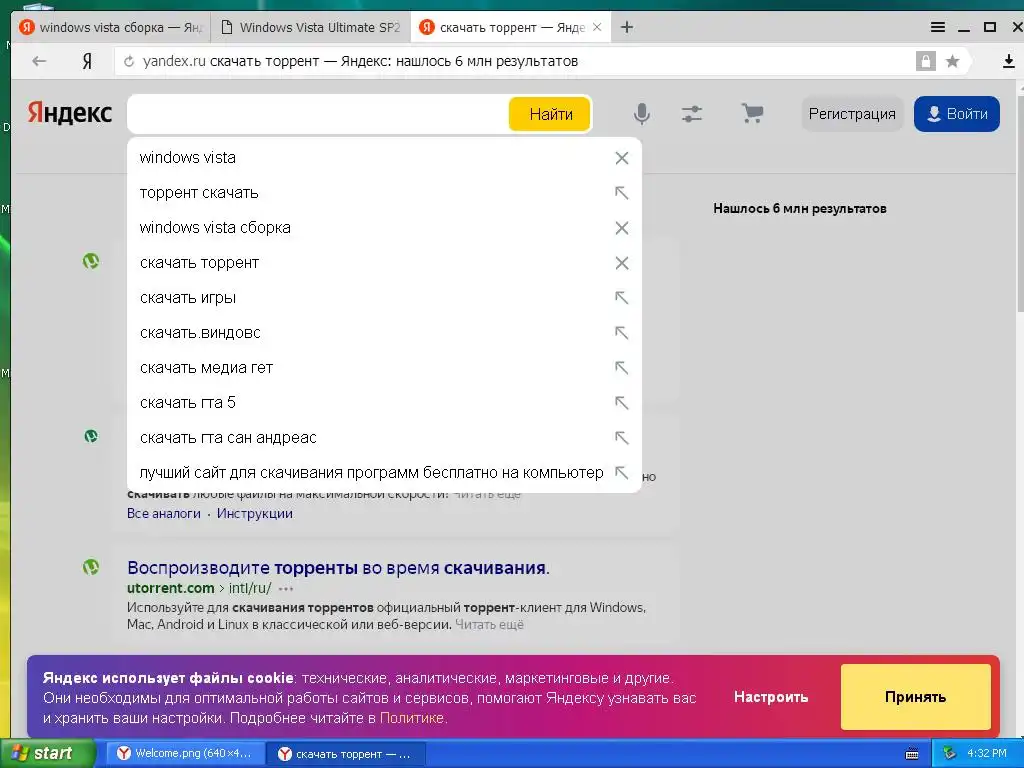Click the Регистрация button
This screenshot has width=1024, height=768.
(852, 114)
